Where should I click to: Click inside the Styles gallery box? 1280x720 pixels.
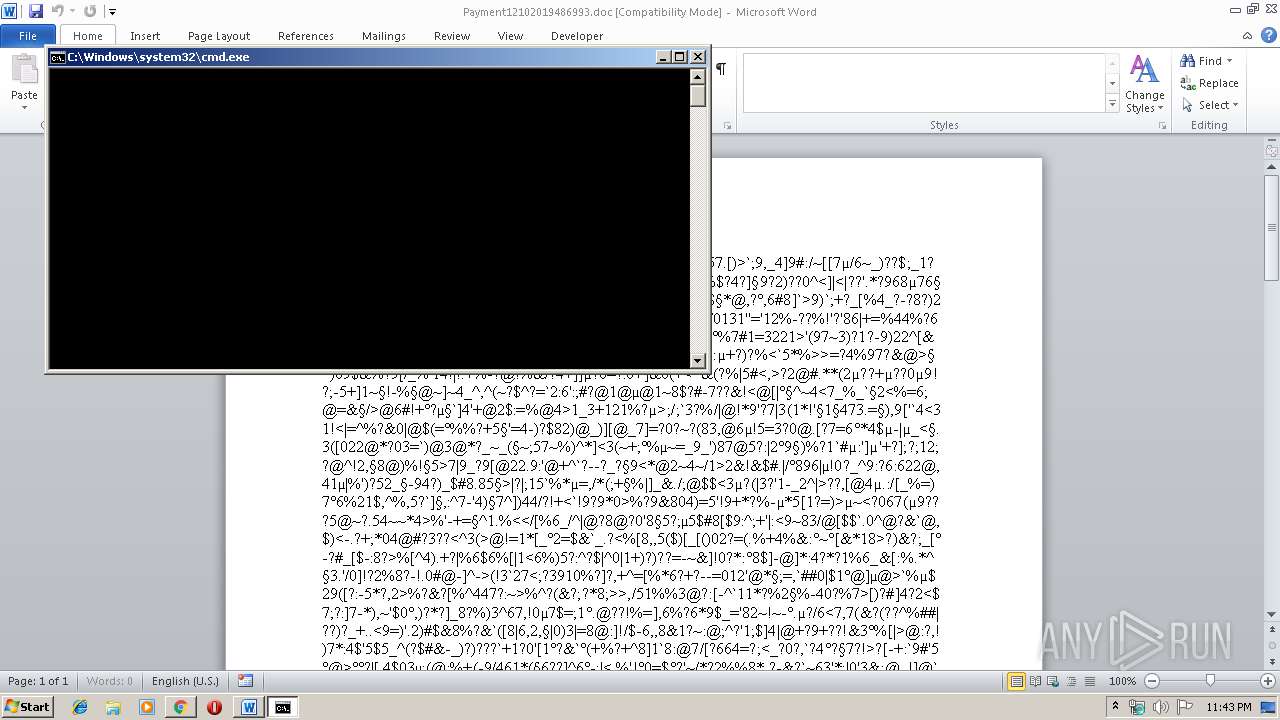tap(923, 83)
